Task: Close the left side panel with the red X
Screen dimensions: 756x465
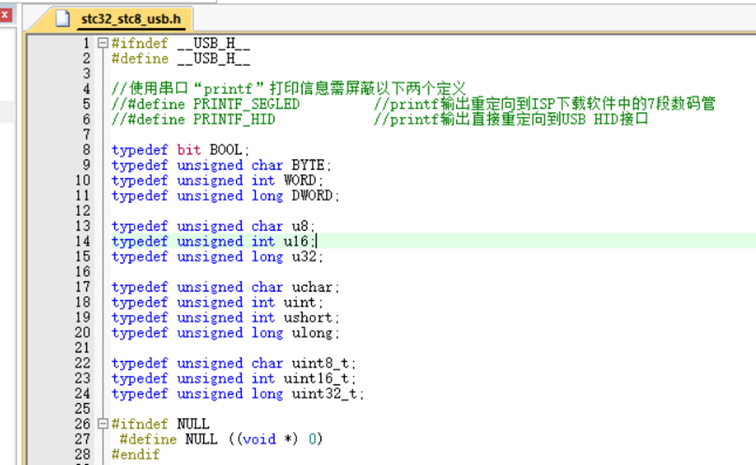Action: 5,14
